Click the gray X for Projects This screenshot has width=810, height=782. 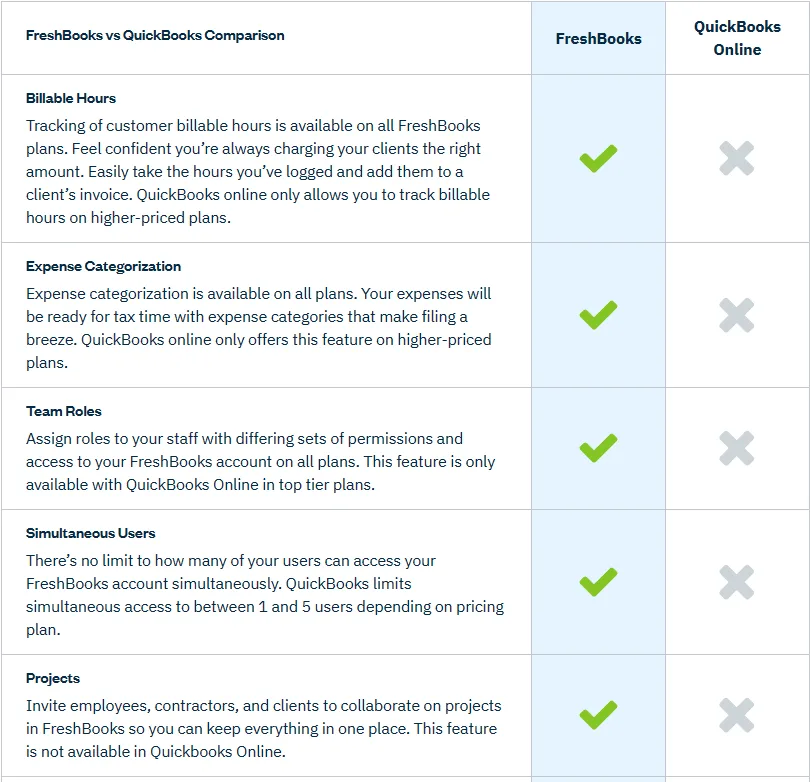click(x=737, y=715)
